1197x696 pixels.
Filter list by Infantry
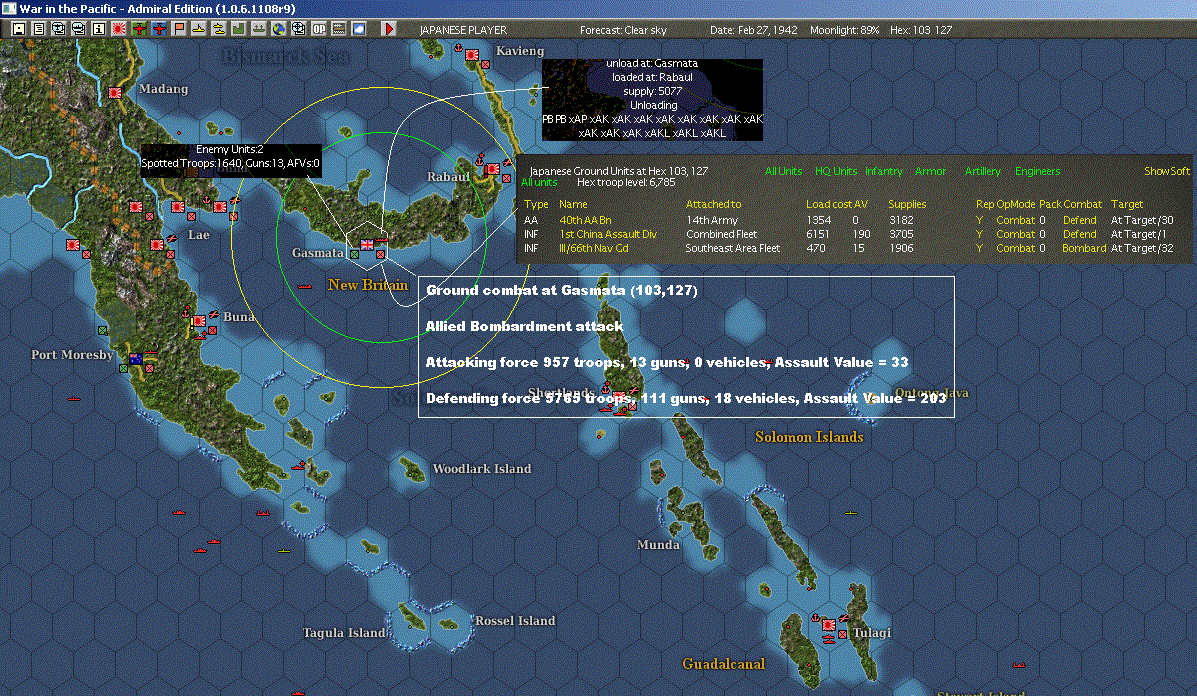[883, 171]
